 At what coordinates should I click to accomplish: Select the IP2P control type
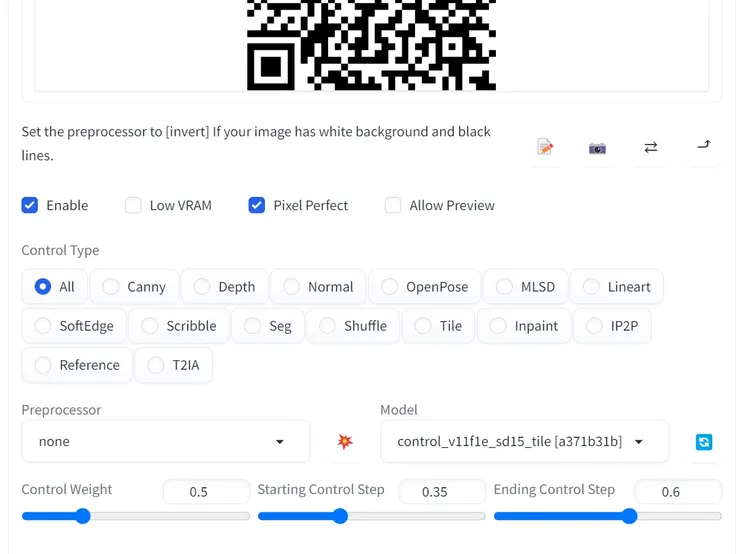[x=612, y=326]
